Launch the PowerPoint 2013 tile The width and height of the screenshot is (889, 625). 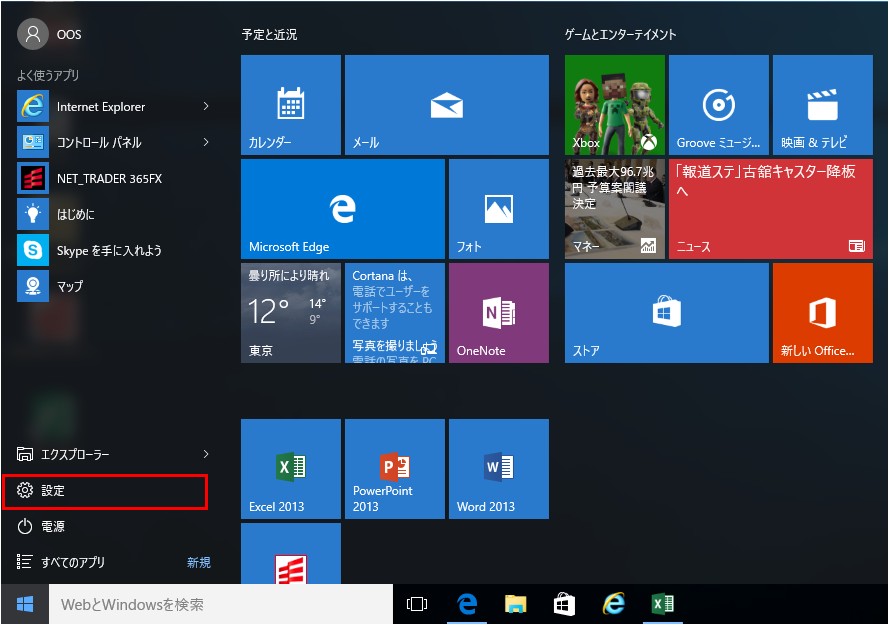(395, 469)
